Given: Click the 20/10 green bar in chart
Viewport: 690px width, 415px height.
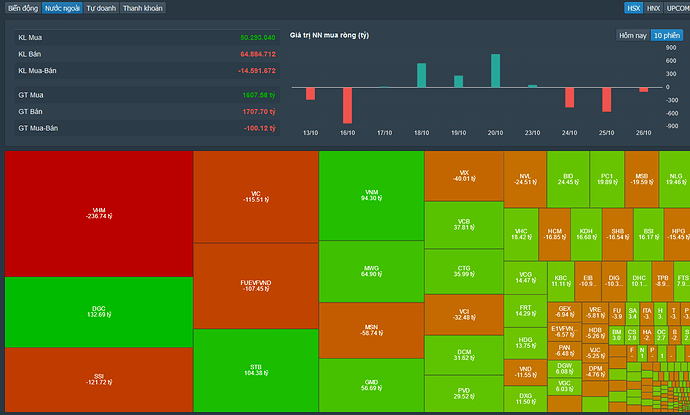Looking at the screenshot, I should (495, 71).
